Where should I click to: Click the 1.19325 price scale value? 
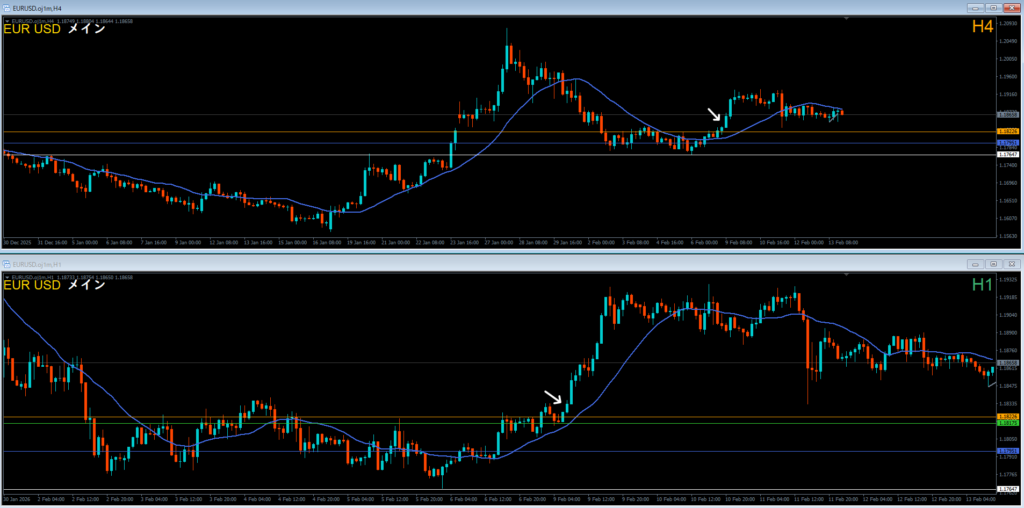tap(1006, 279)
